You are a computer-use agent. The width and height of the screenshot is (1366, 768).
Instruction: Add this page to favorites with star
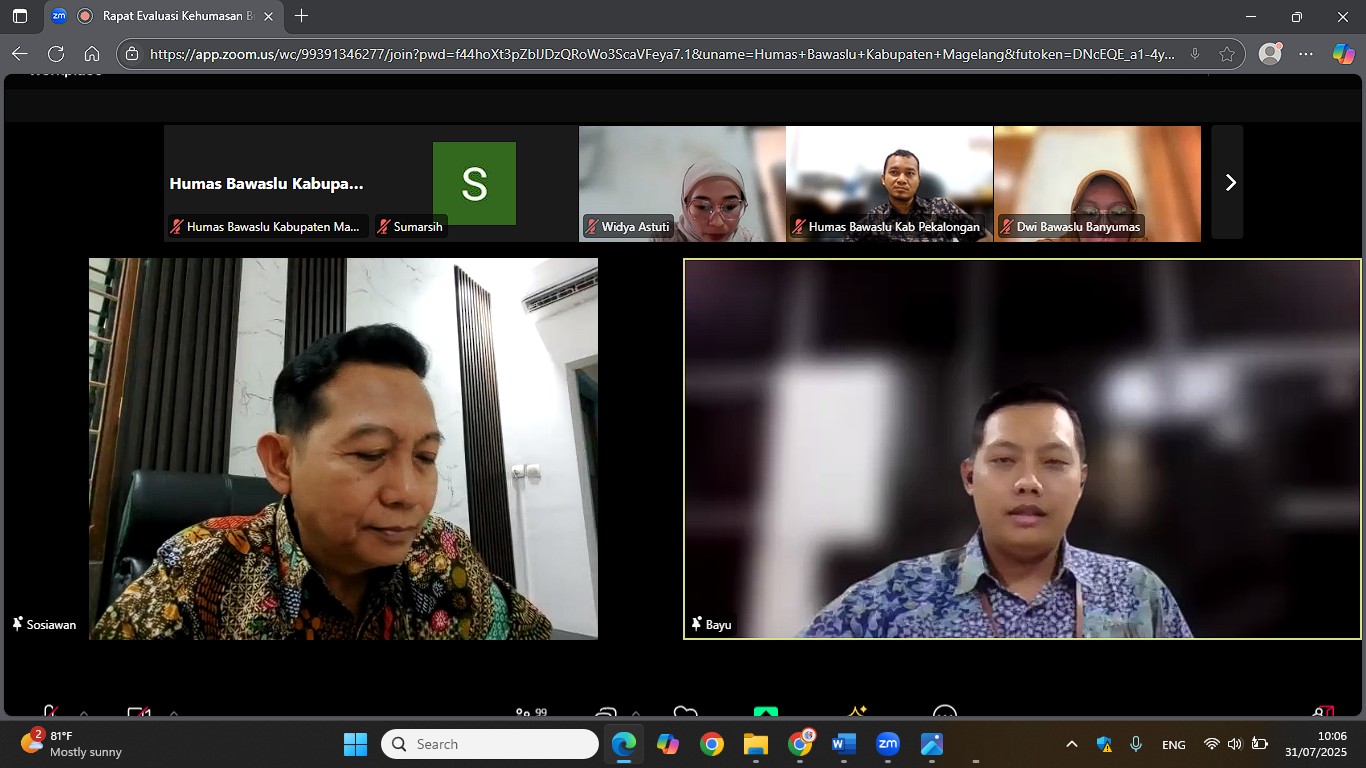[1227, 54]
